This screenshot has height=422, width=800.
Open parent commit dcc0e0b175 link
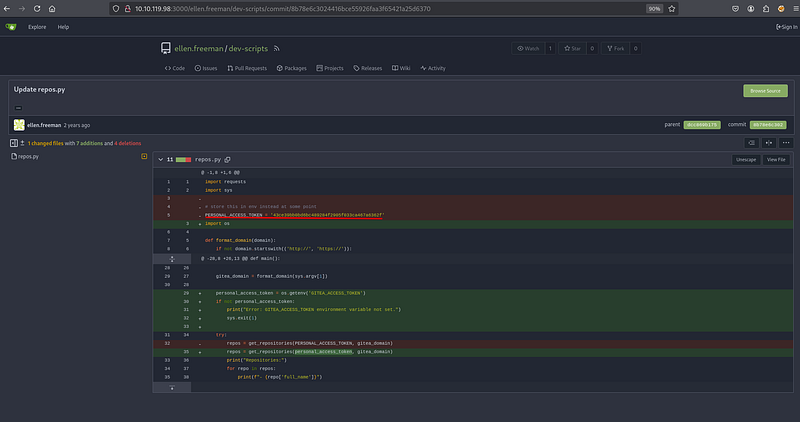(x=700, y=125)
